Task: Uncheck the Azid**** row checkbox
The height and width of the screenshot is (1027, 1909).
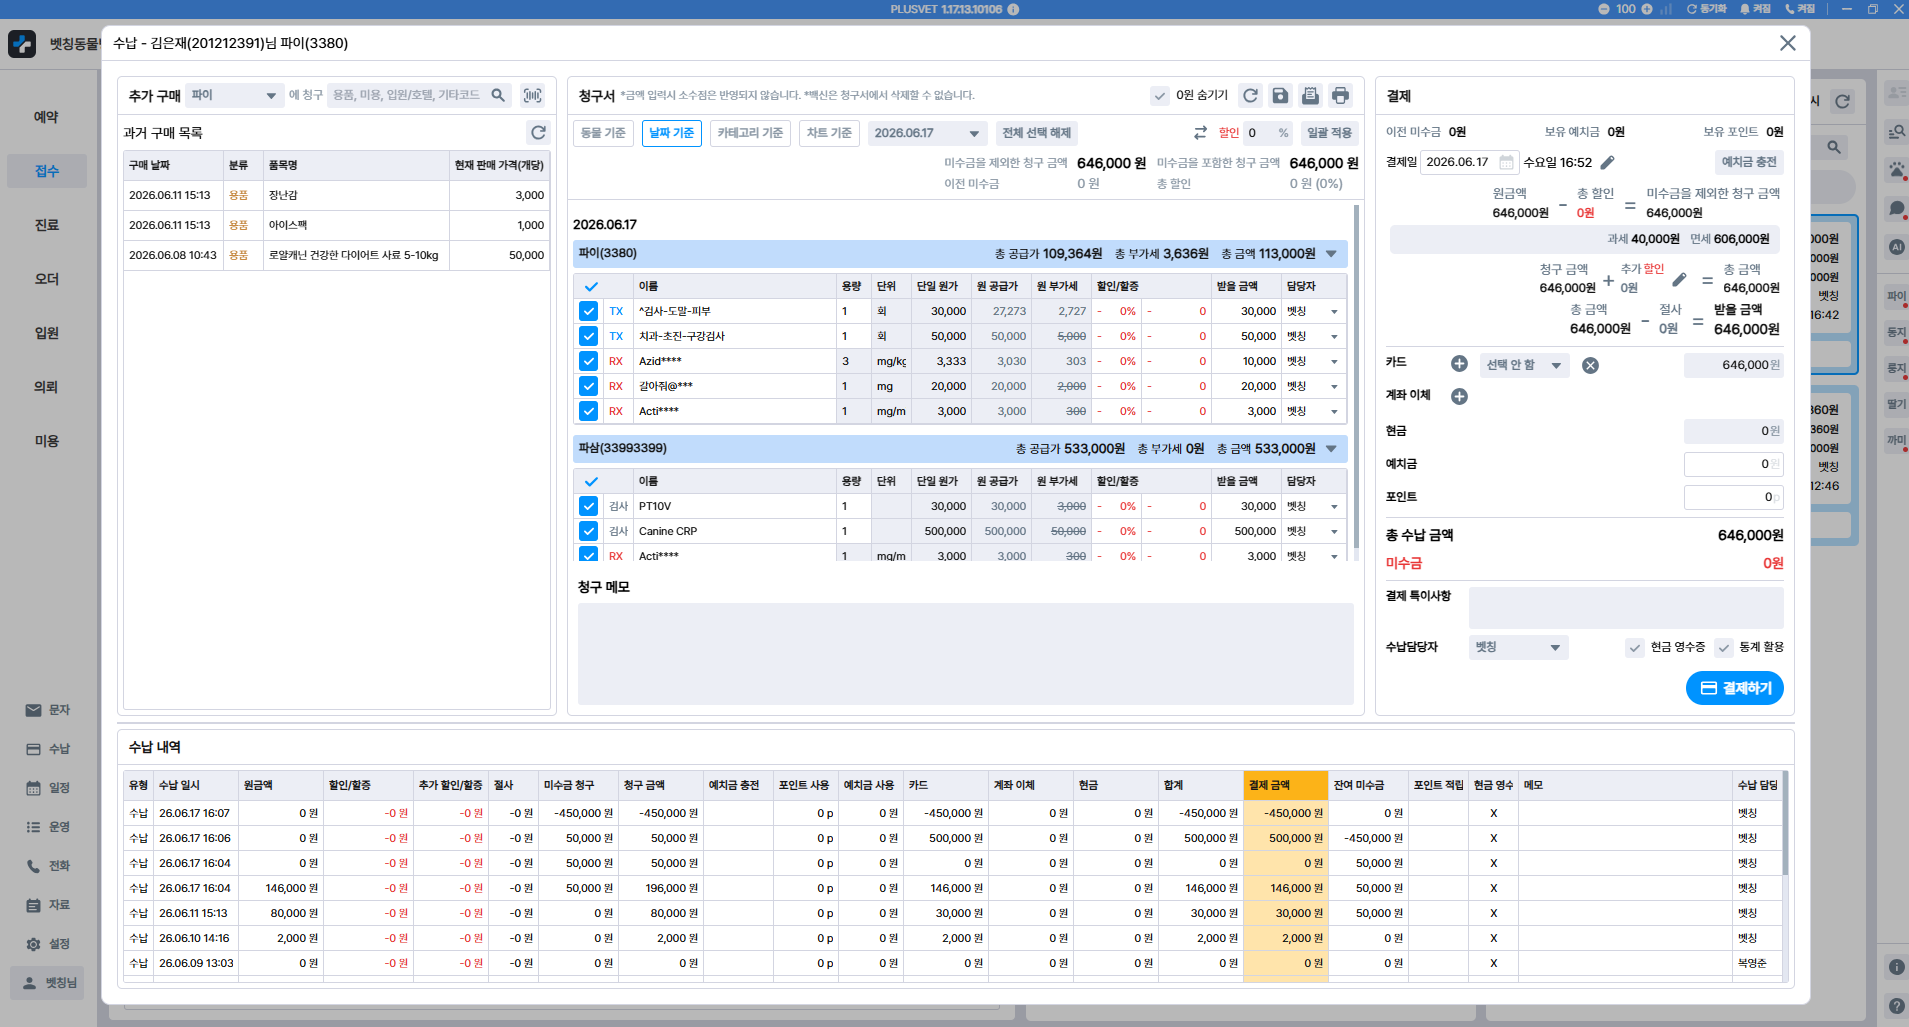Action: [x=589, y=361]
